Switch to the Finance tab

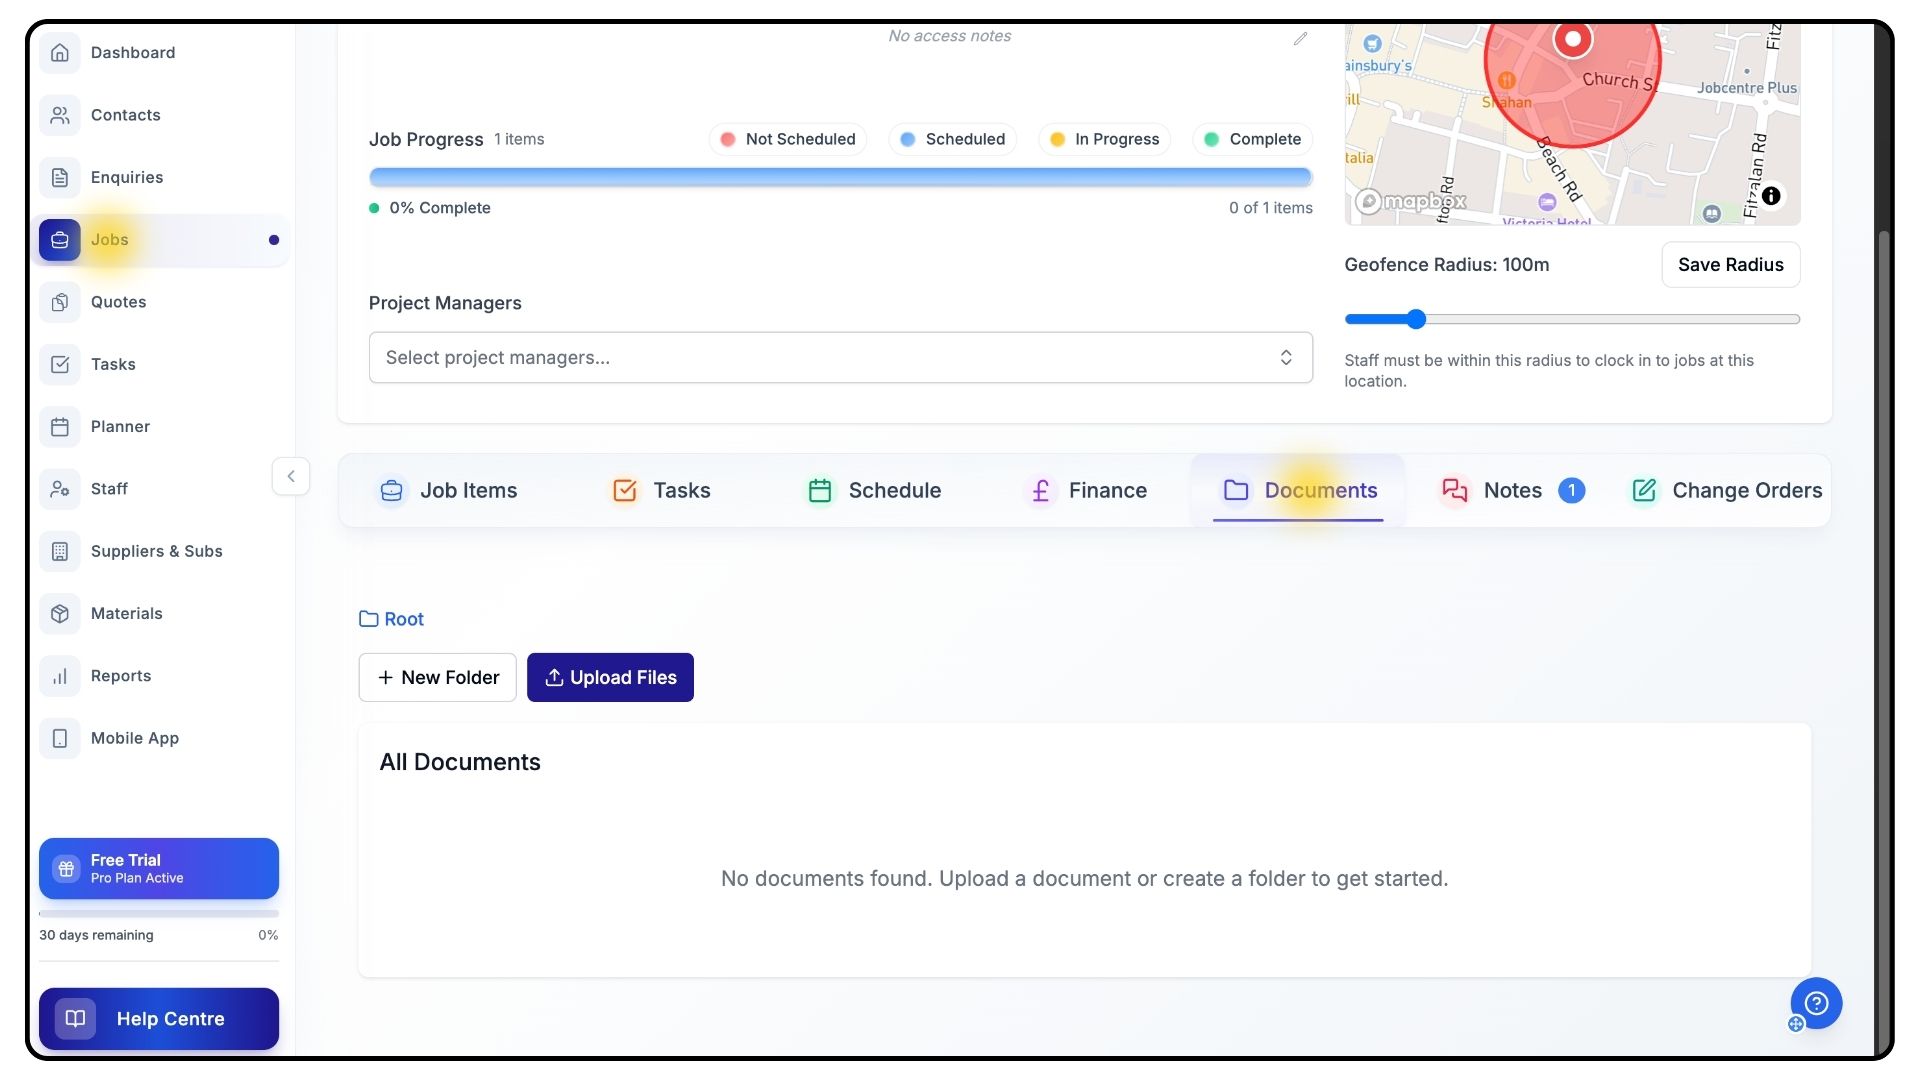tap(1088, 491)
